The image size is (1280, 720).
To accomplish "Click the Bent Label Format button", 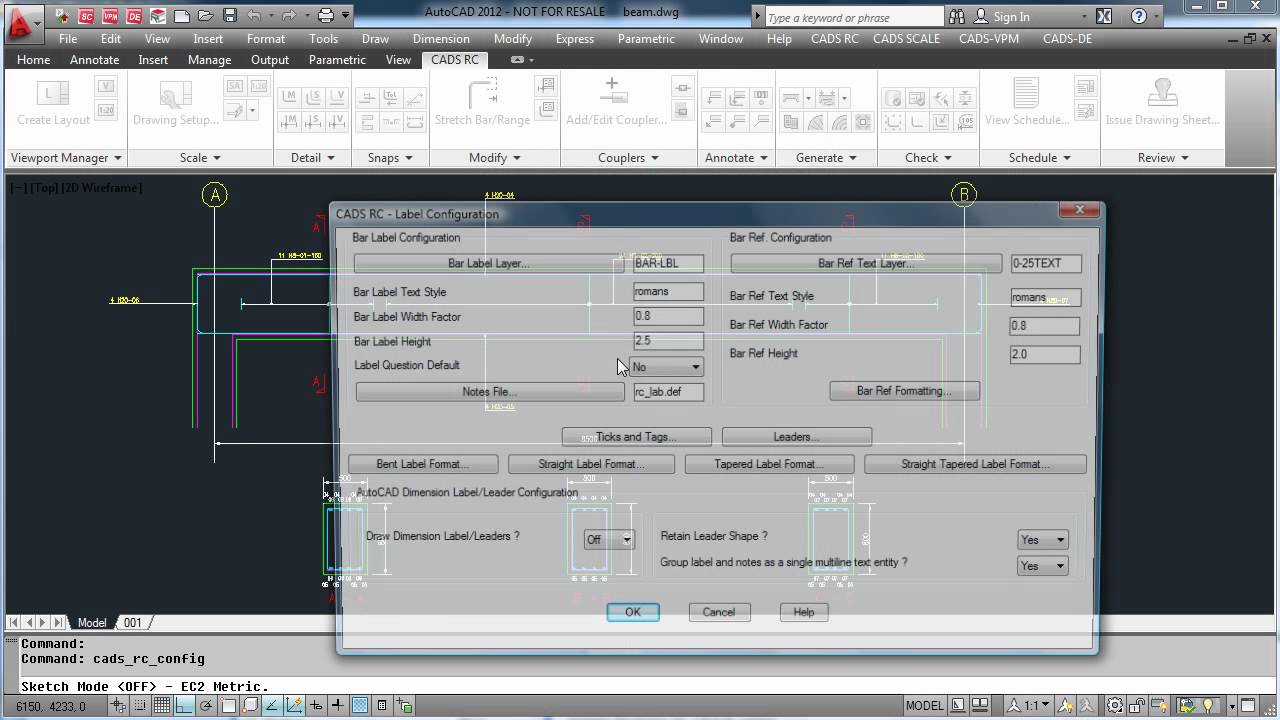I will (x=422, y=464).
